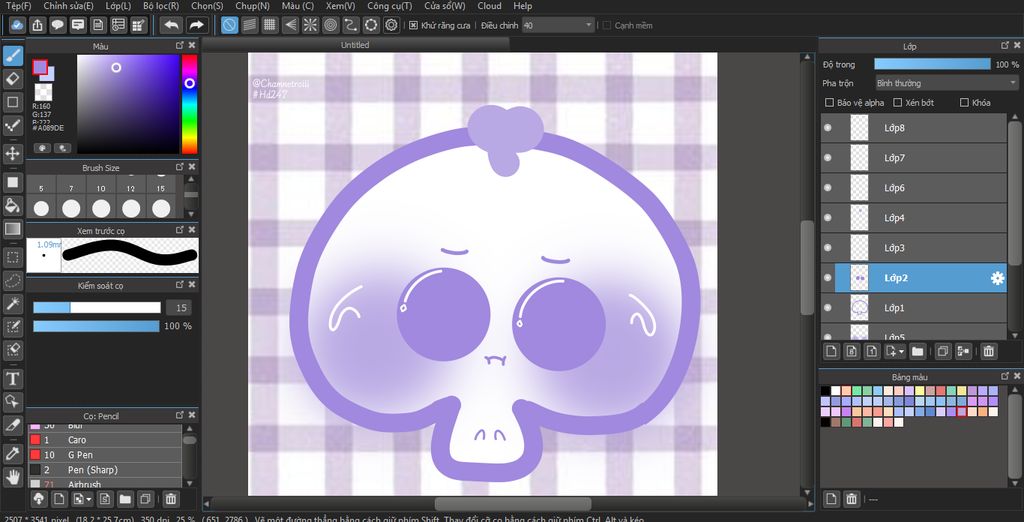Enable concentric circle snap

click(x=330, y=25)
